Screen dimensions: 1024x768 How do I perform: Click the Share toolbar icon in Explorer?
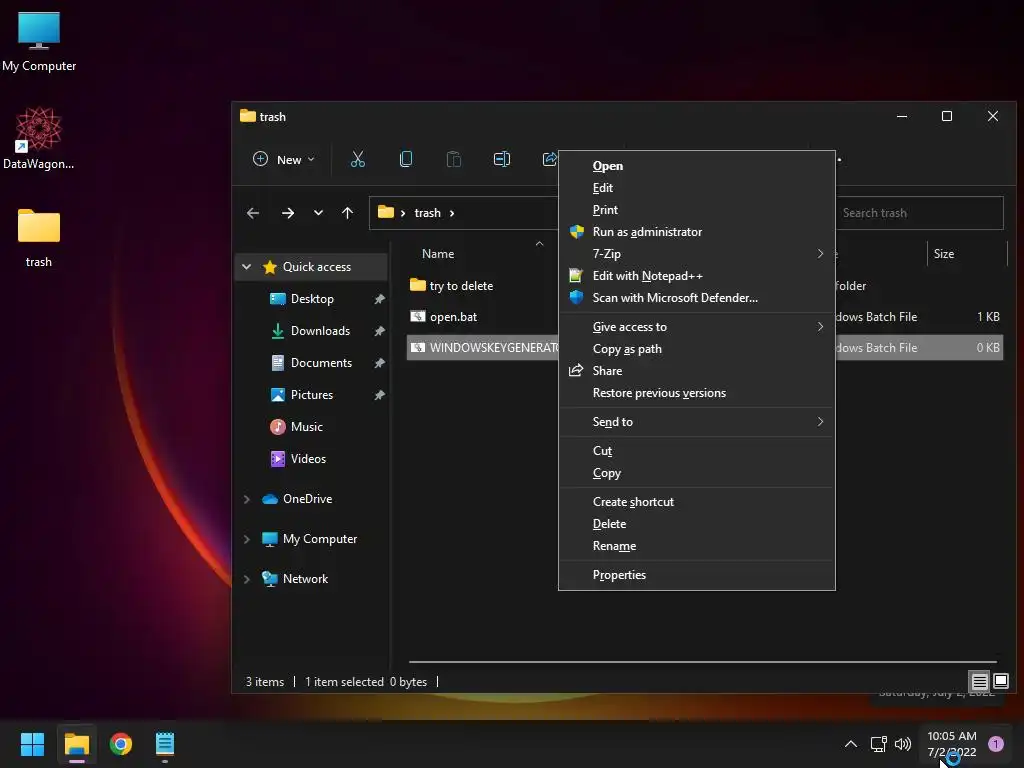tap(549, 159)
